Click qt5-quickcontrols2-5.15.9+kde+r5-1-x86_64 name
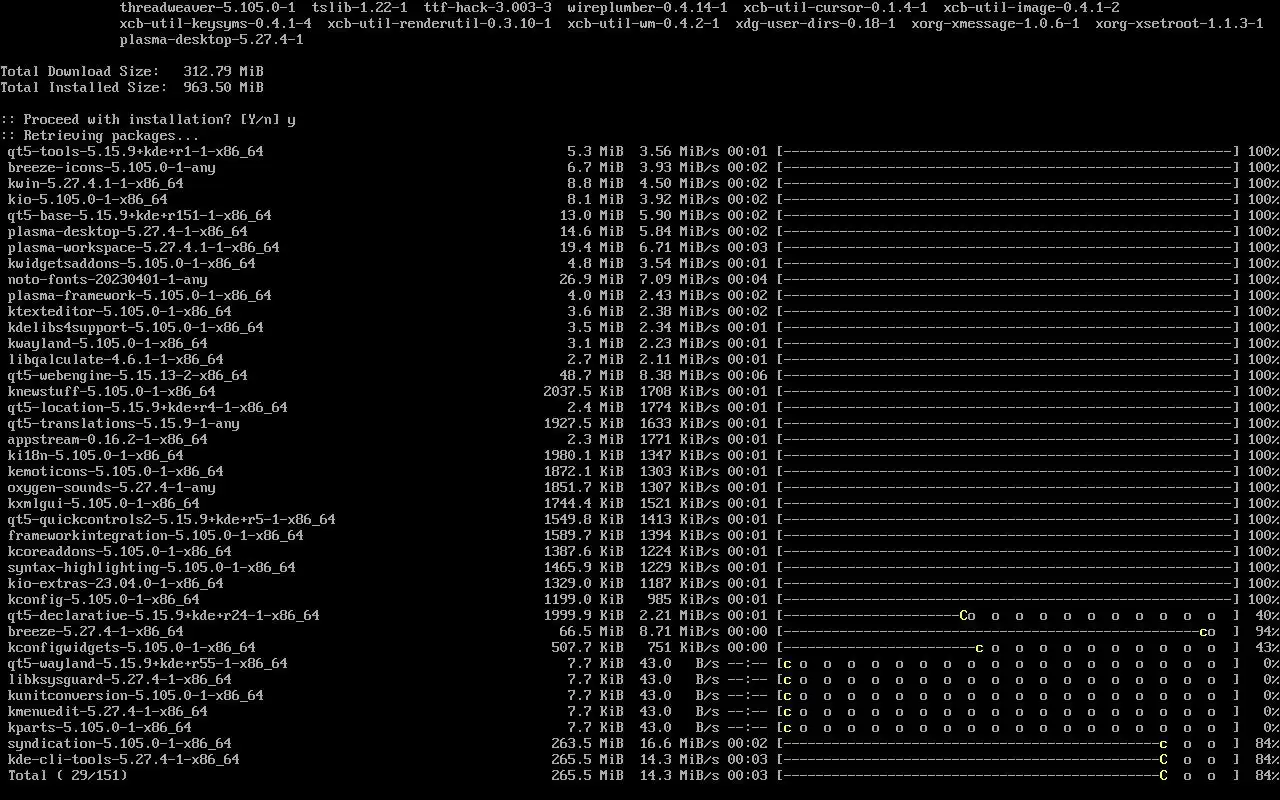Viewport: 1280px width, 800px height. click(x=172, y=519)
